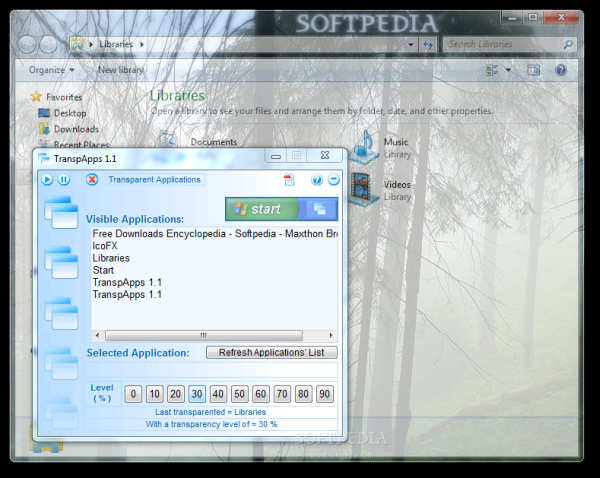
Task: Click the Selected Application text field
Action: pyautogui.click(x=211, y=370)
